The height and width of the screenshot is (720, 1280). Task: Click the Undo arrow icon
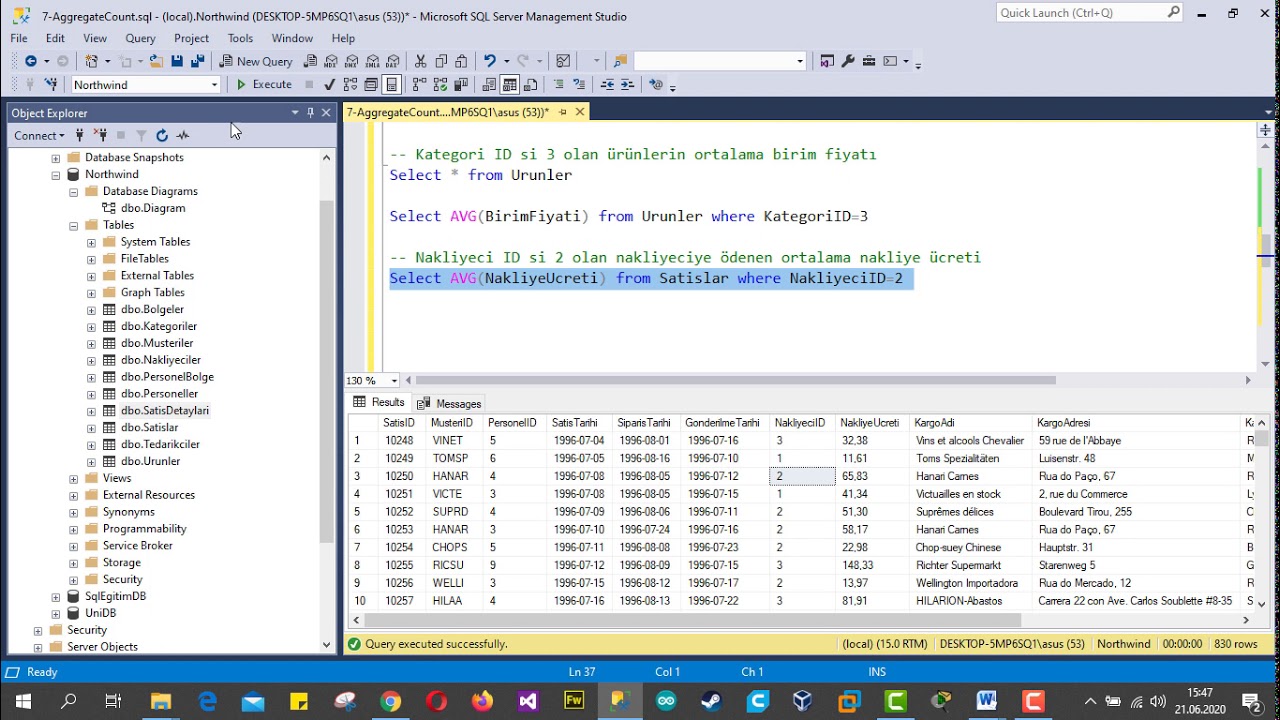point(490,61)
